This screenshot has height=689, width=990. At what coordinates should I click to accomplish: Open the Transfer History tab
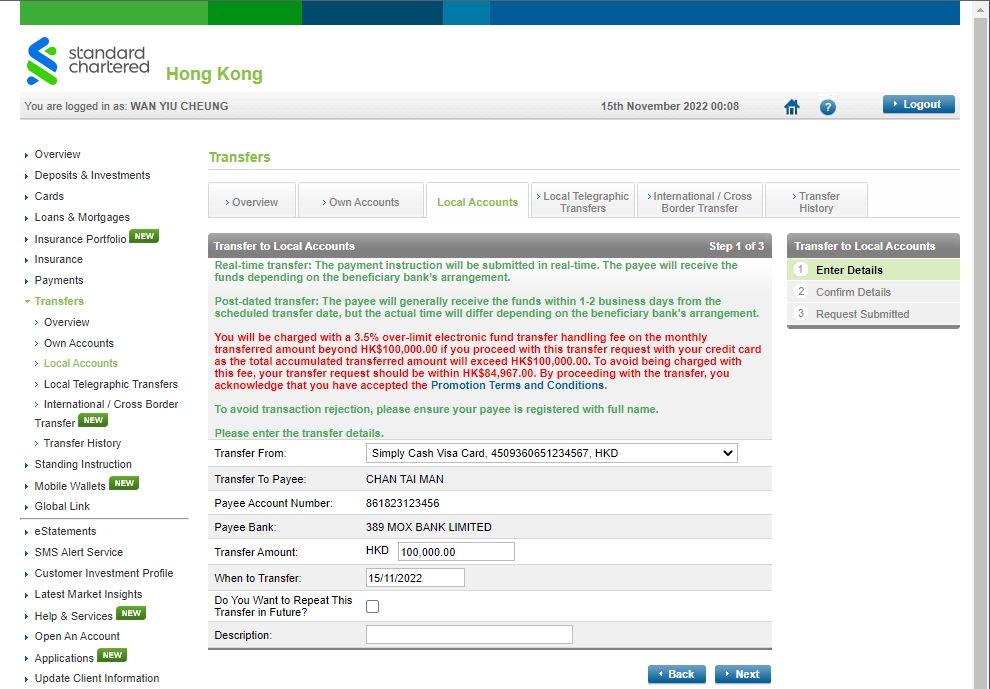816,202
